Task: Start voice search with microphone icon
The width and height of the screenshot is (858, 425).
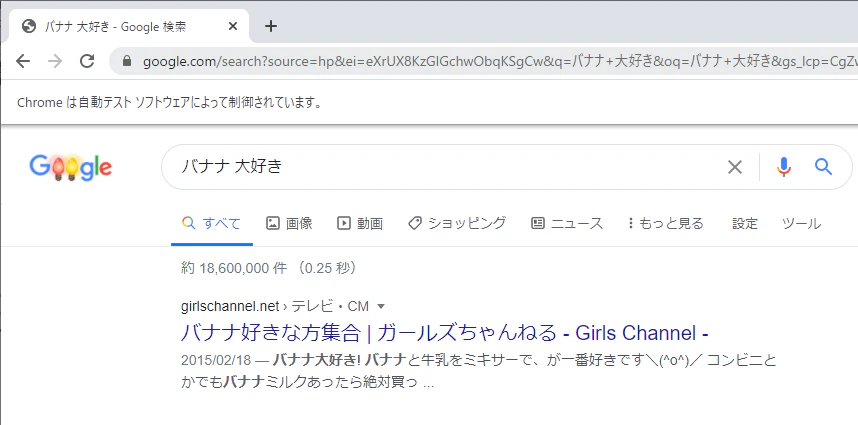Action: point(784,167)
